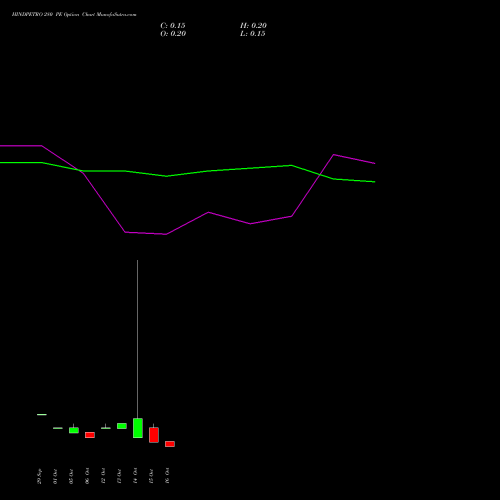
Task: Select the large red candle on 15 Oct
Action: tap(154, 435)
